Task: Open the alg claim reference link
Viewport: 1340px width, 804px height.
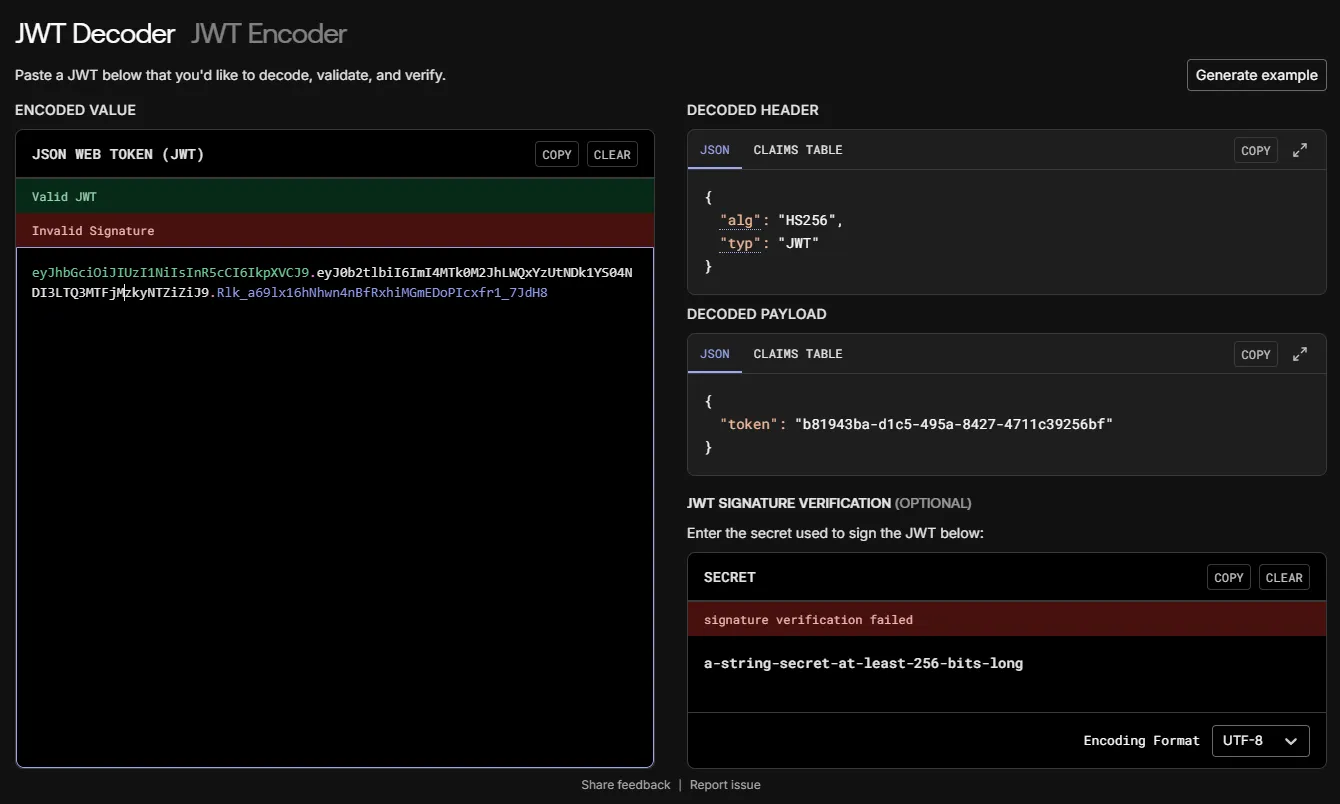Action: [x=740, y=220]
